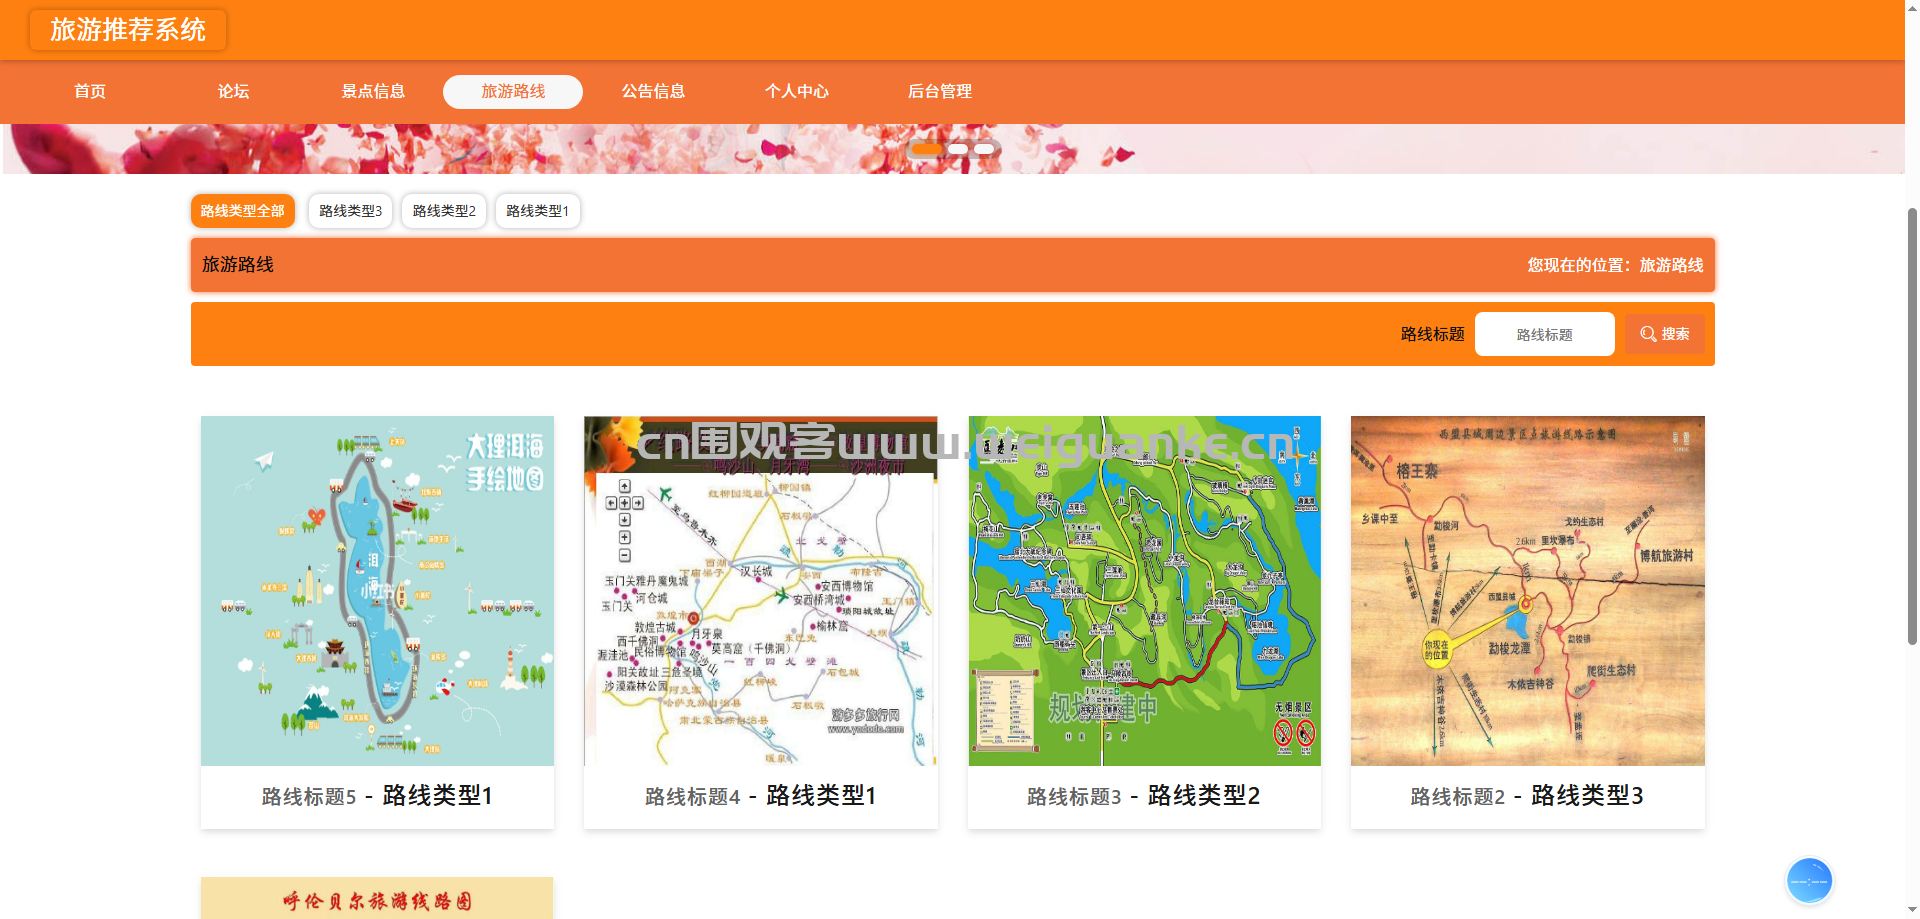
Task: Open the 路线标题2 wooden map image
Action: pos(1528,591)
